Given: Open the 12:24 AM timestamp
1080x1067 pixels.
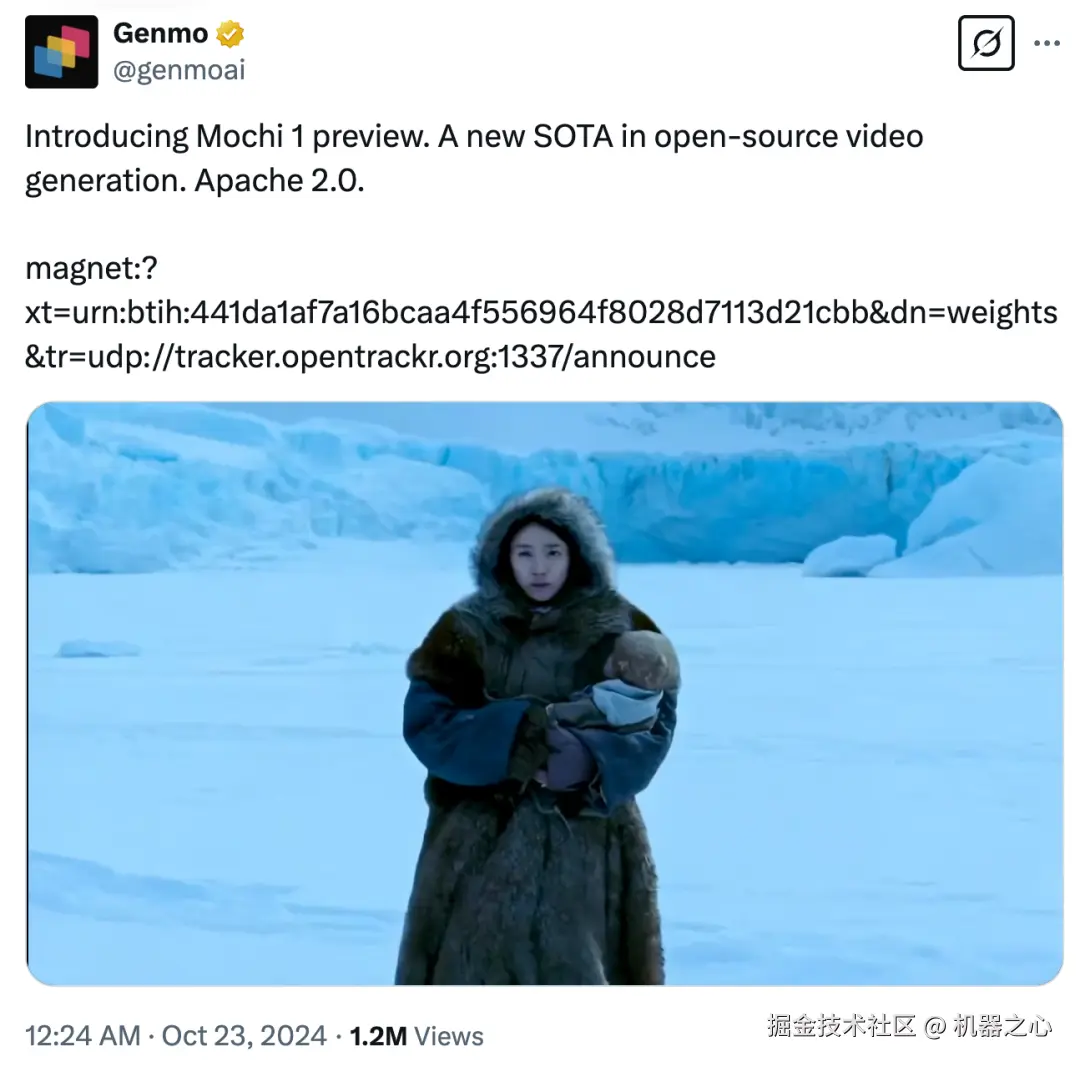Looking at the screenshot, I should pyautogui.click(x=83, y=1036).
